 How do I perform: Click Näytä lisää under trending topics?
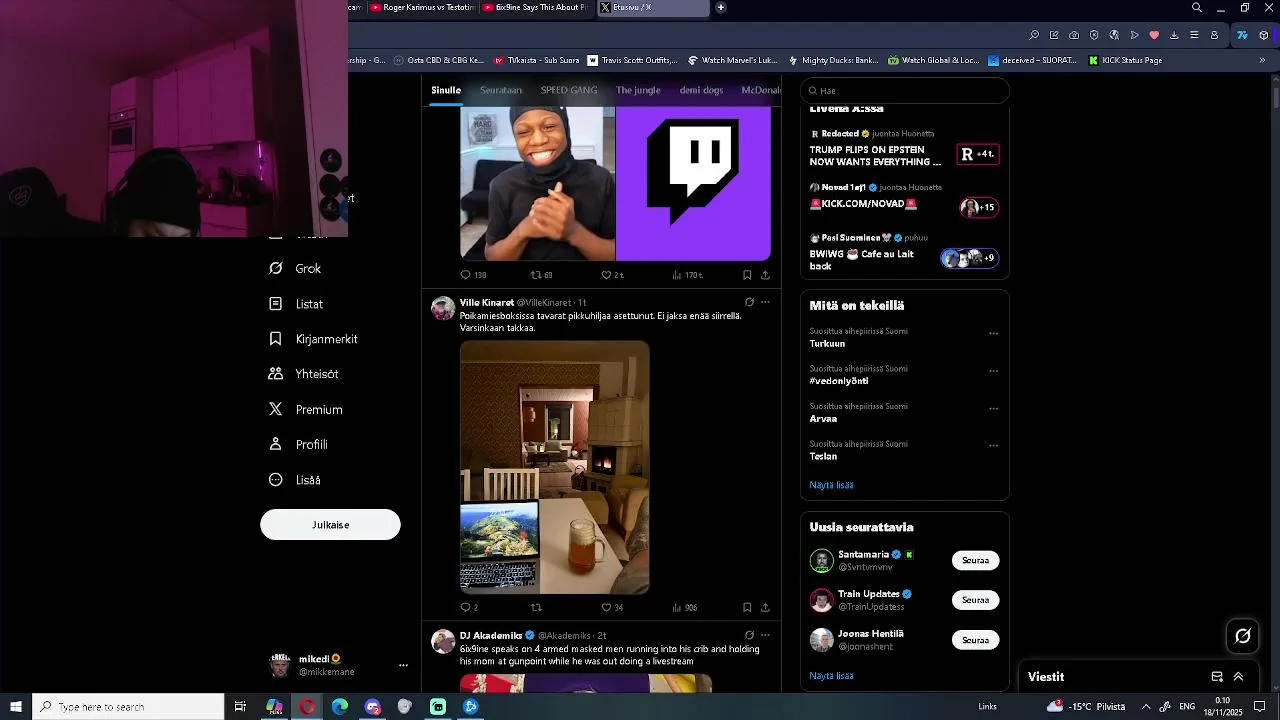831,485
